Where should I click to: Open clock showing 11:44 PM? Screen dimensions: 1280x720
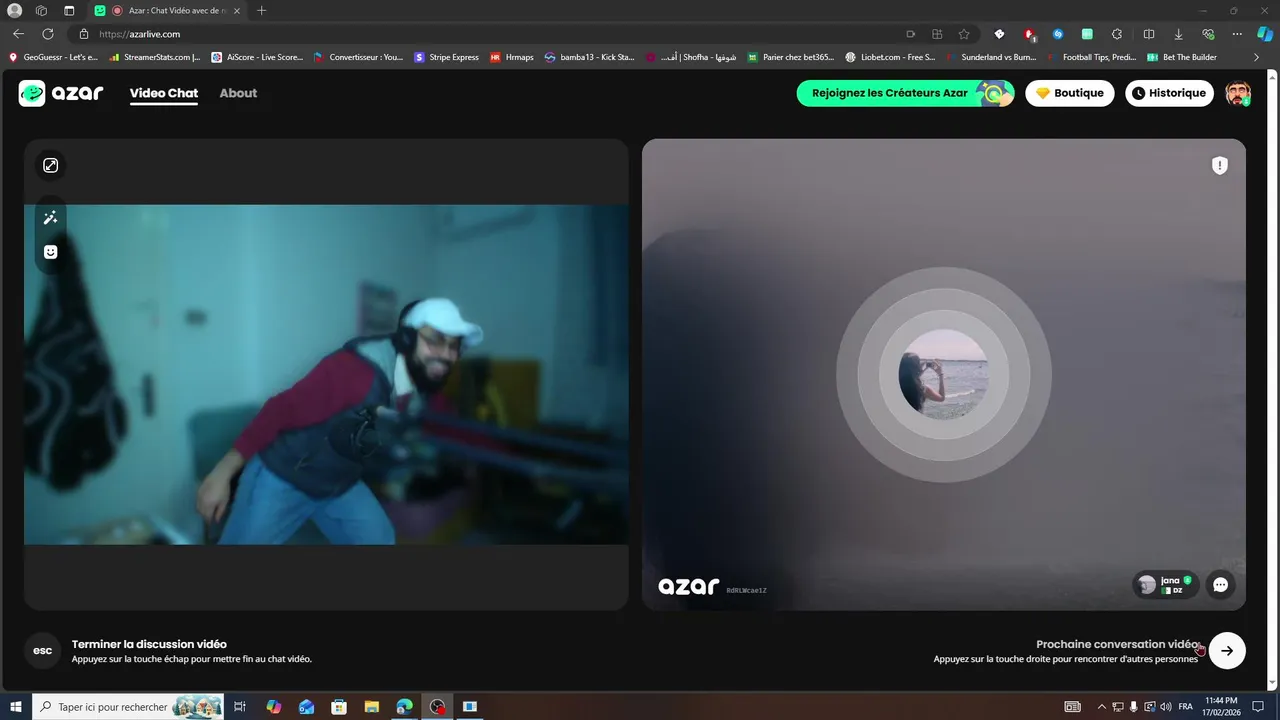(1221, 707)
